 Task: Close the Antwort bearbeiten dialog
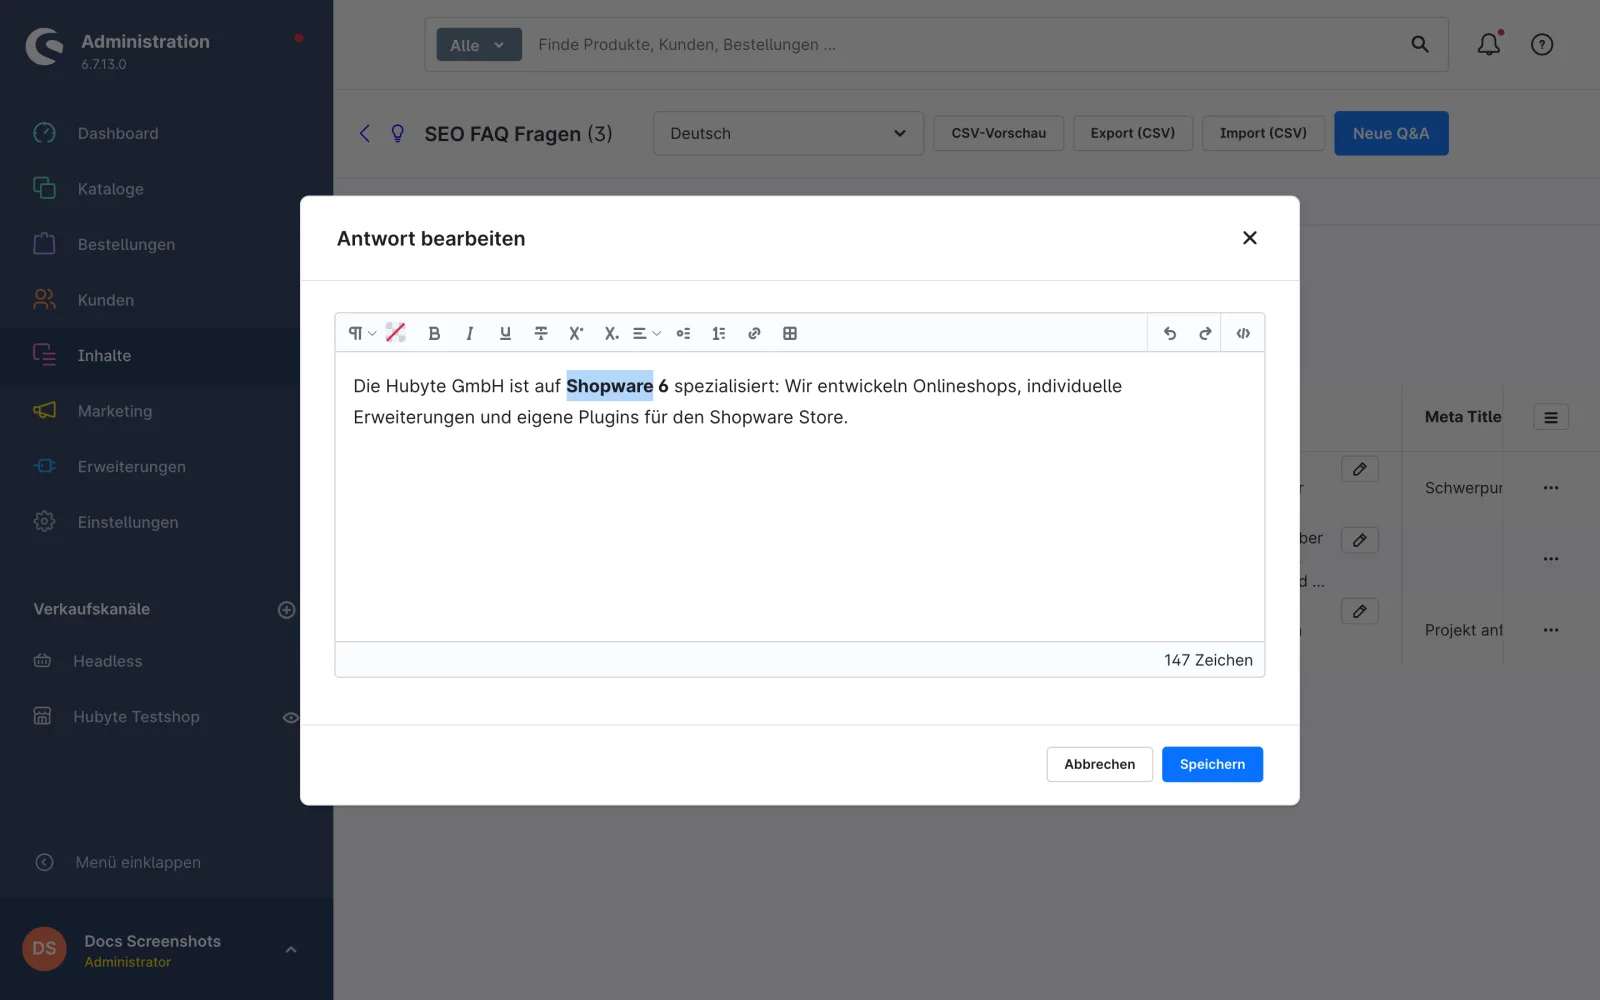tap(1249, 238)
